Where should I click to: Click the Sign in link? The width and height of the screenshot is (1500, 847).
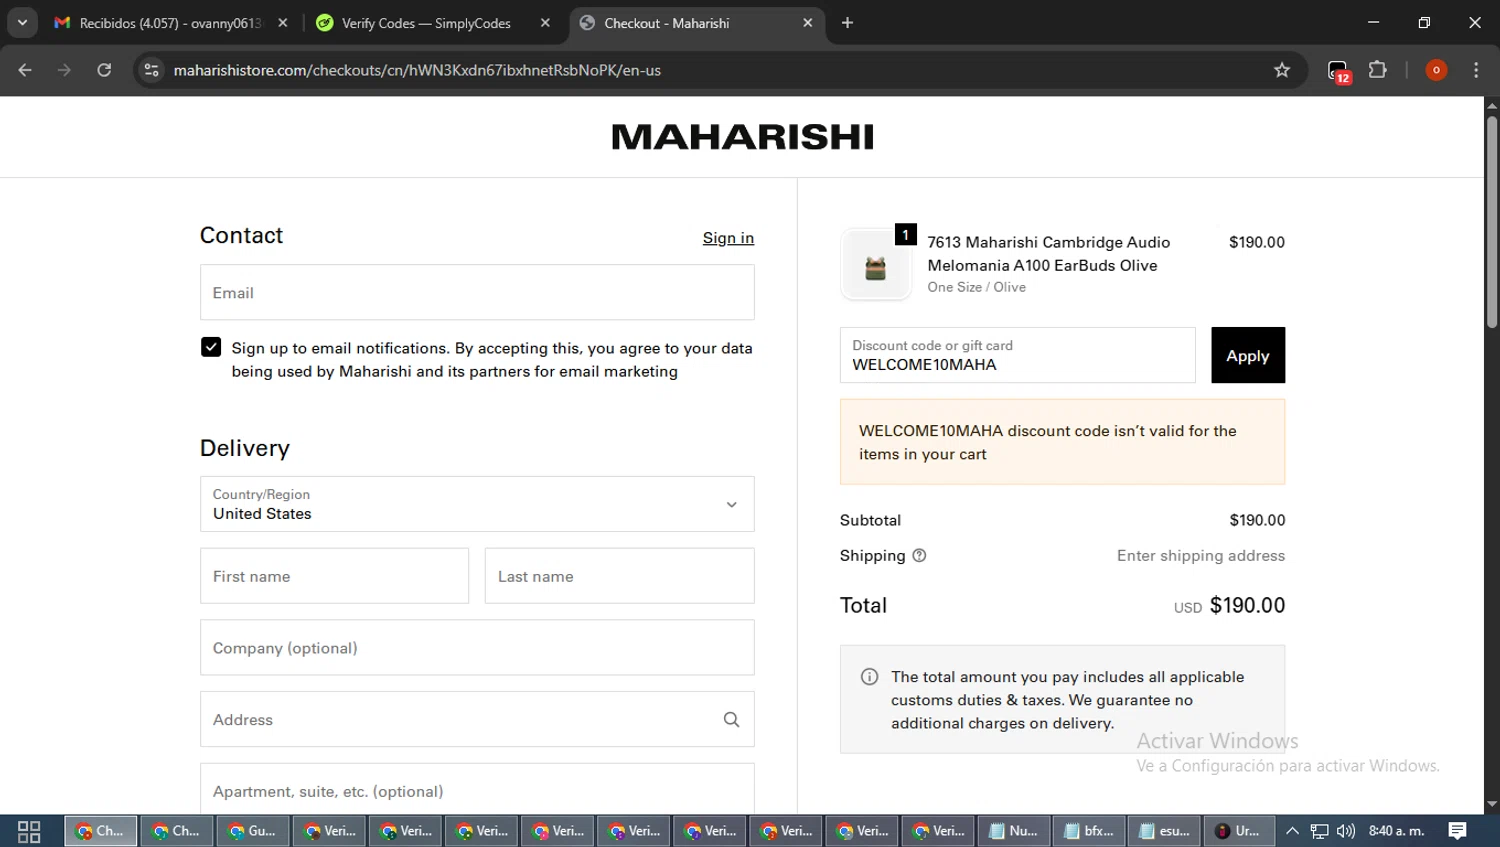[728, 238]
